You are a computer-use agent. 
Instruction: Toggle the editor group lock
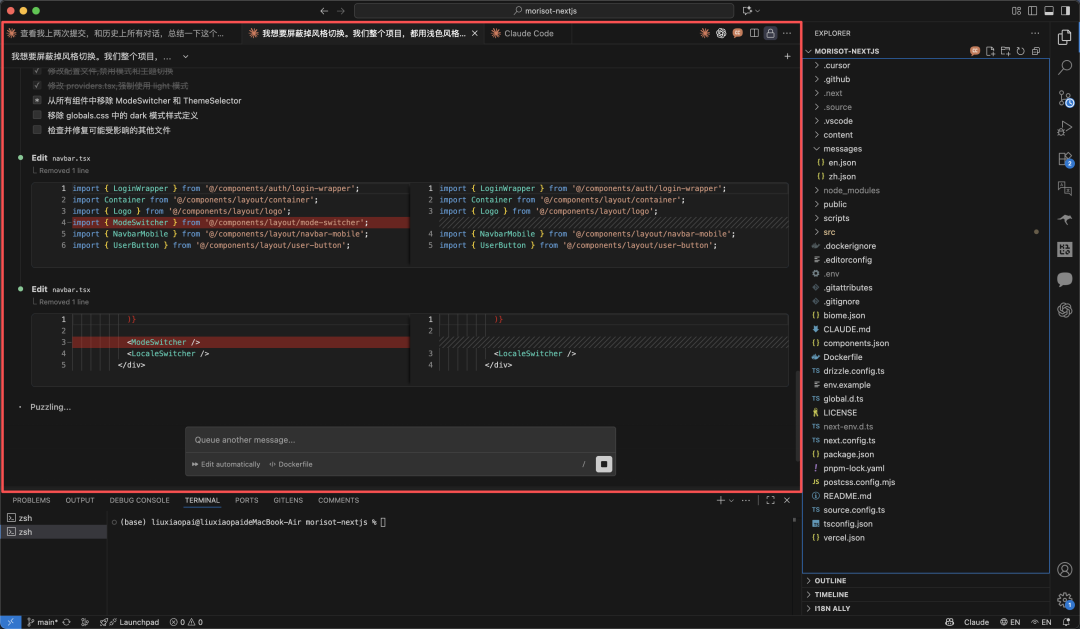tap(771, 33)
